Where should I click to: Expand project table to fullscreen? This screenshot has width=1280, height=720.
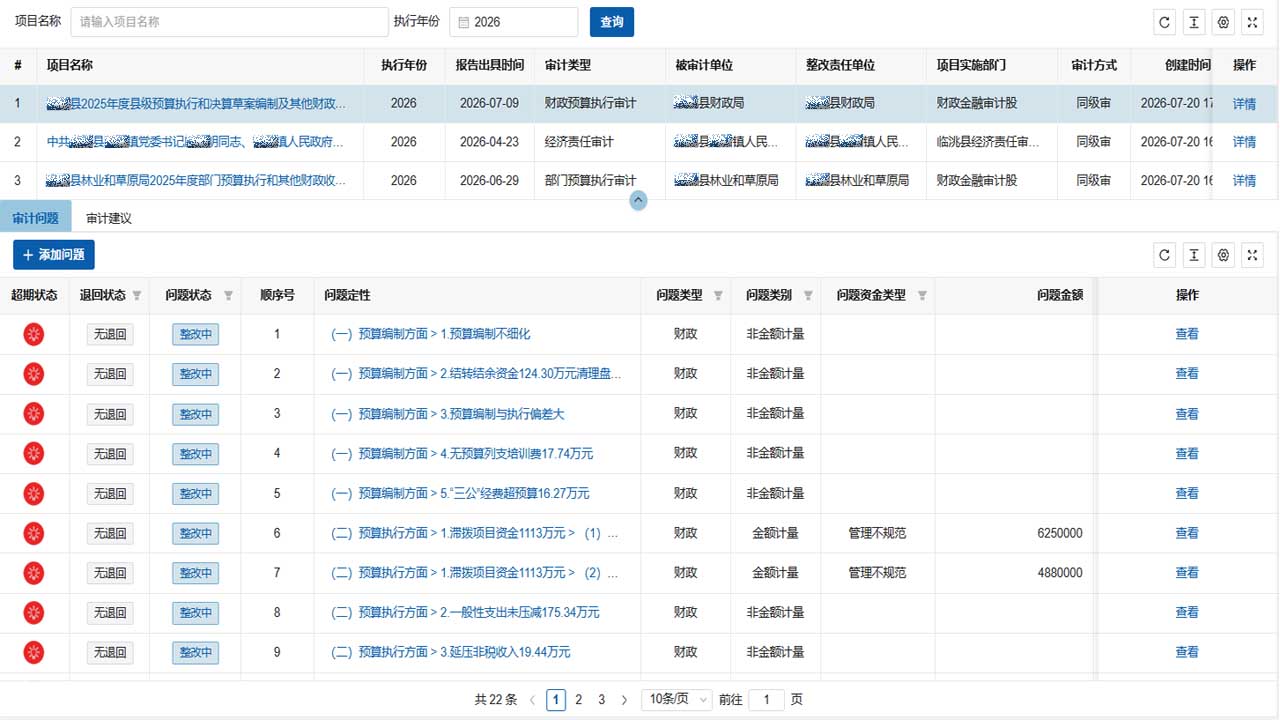click(1252, 22)
